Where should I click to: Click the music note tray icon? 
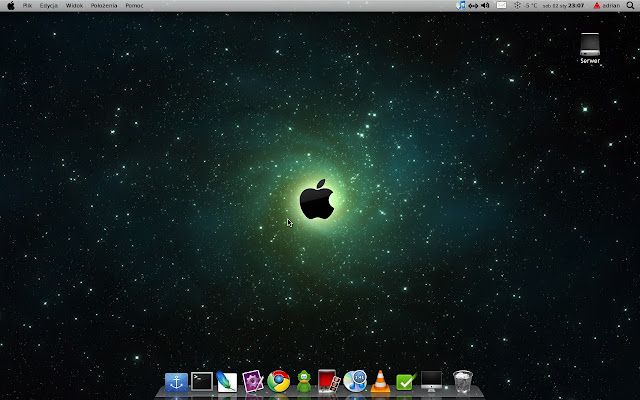tap(461, 5)
